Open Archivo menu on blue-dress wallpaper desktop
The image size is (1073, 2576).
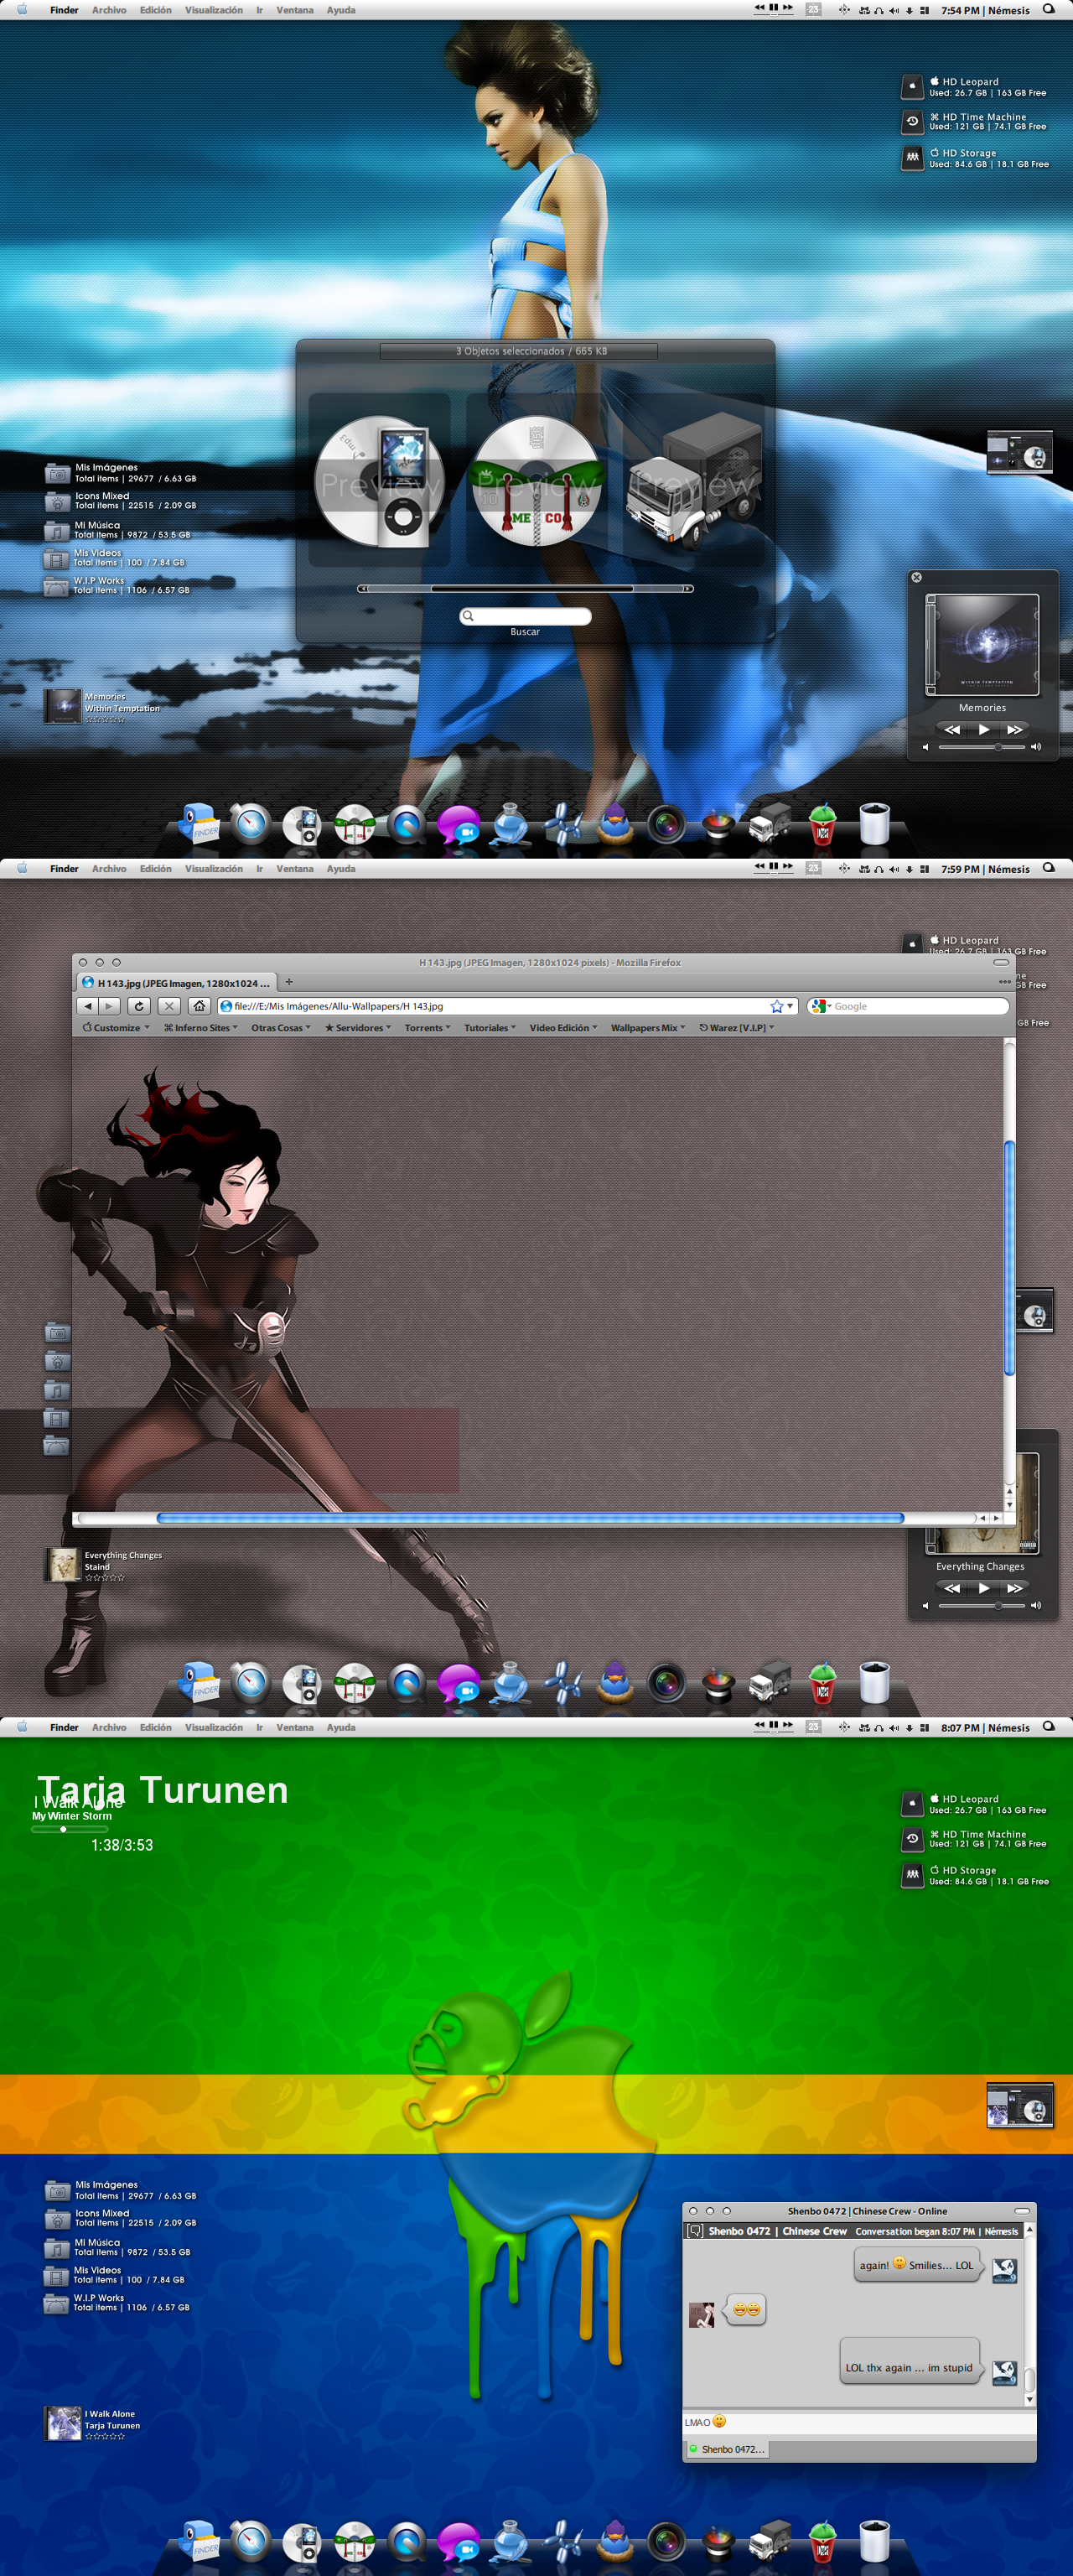109,10
